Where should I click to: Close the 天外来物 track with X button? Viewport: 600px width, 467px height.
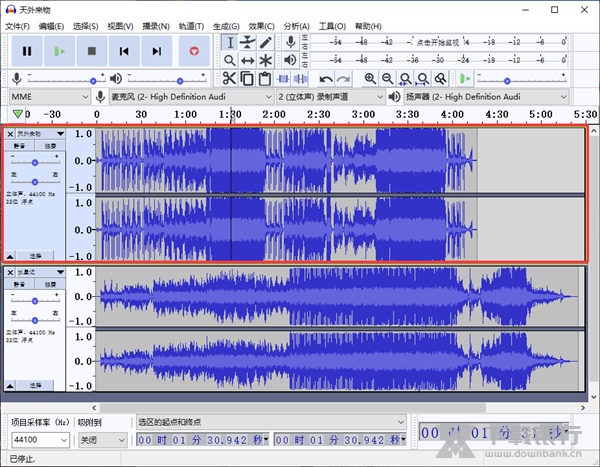tap(10, 133)
